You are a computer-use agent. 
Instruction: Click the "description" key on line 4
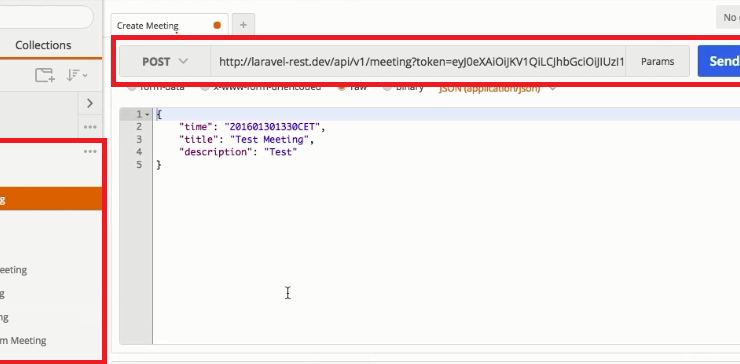click(x=215, y=152)
